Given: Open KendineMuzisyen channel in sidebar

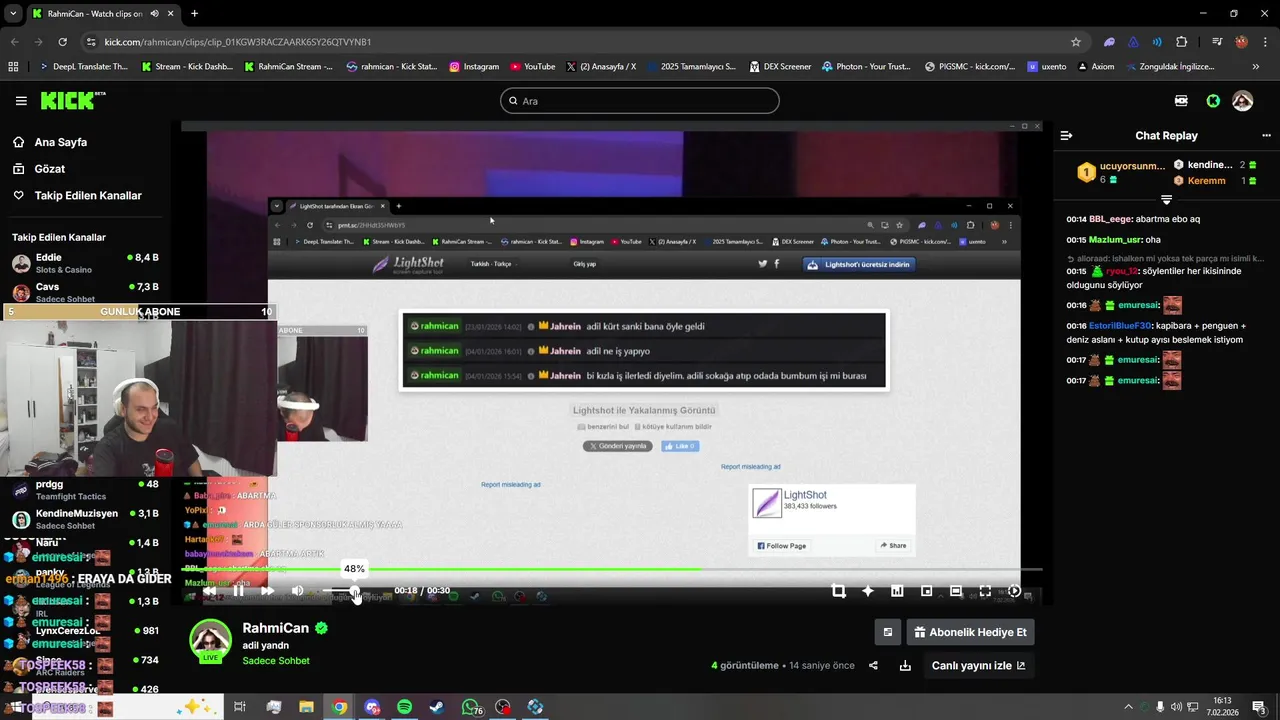Looking at the screenshot, I should click(85, 519).
